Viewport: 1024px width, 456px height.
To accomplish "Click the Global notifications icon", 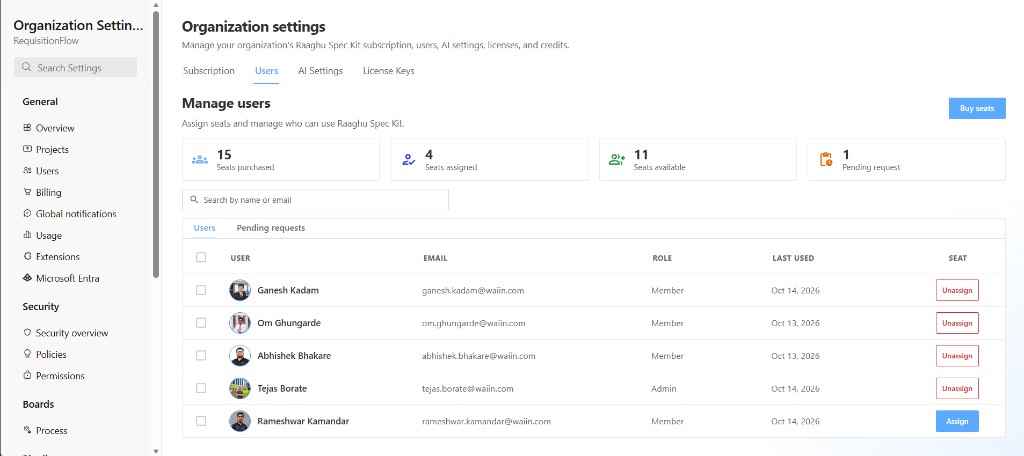I will click(27, 214).
